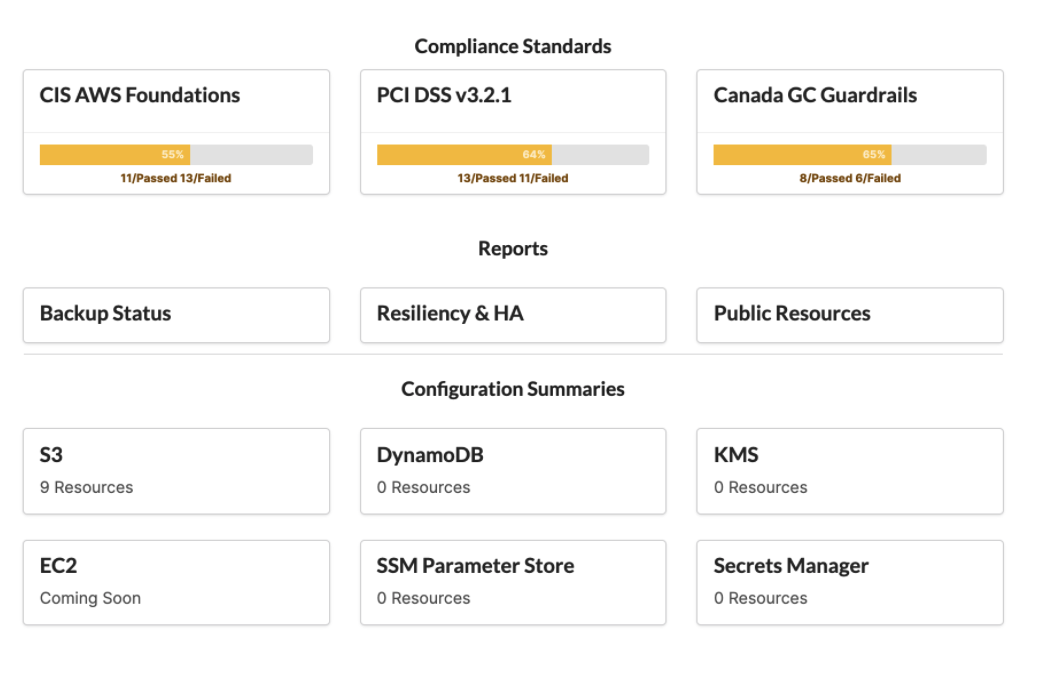1044x683 pixels.
Task: Click the '8/Passed 6/Failed' result text
Action: [849, 178]
